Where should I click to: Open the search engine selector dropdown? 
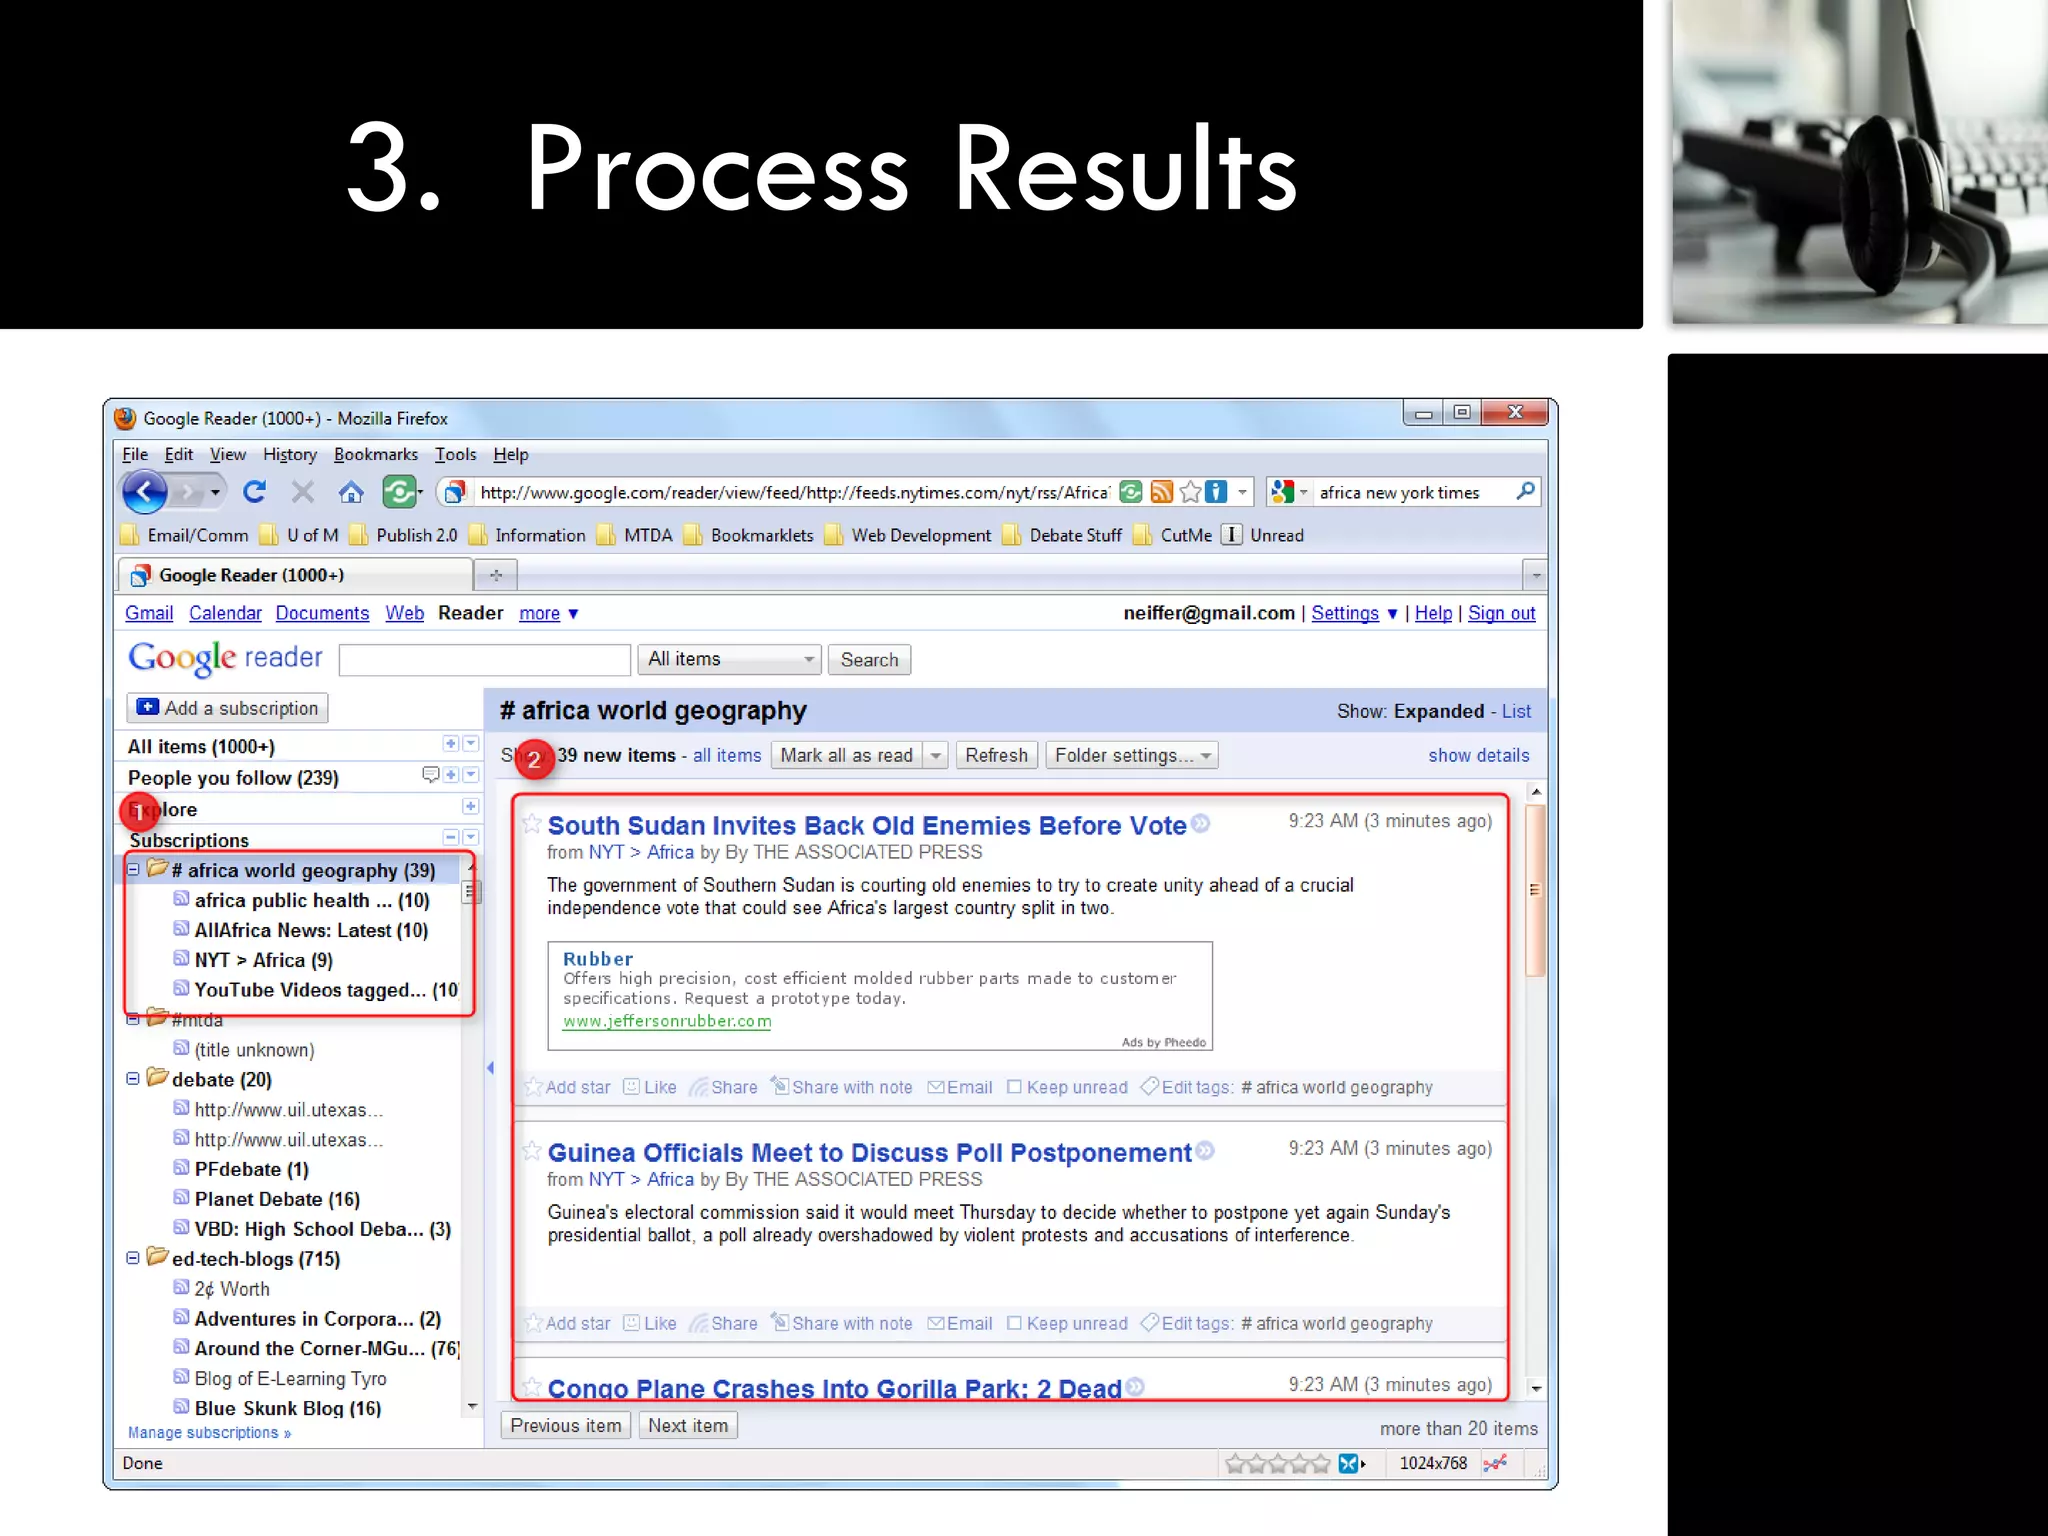(x=1287, y=492)
